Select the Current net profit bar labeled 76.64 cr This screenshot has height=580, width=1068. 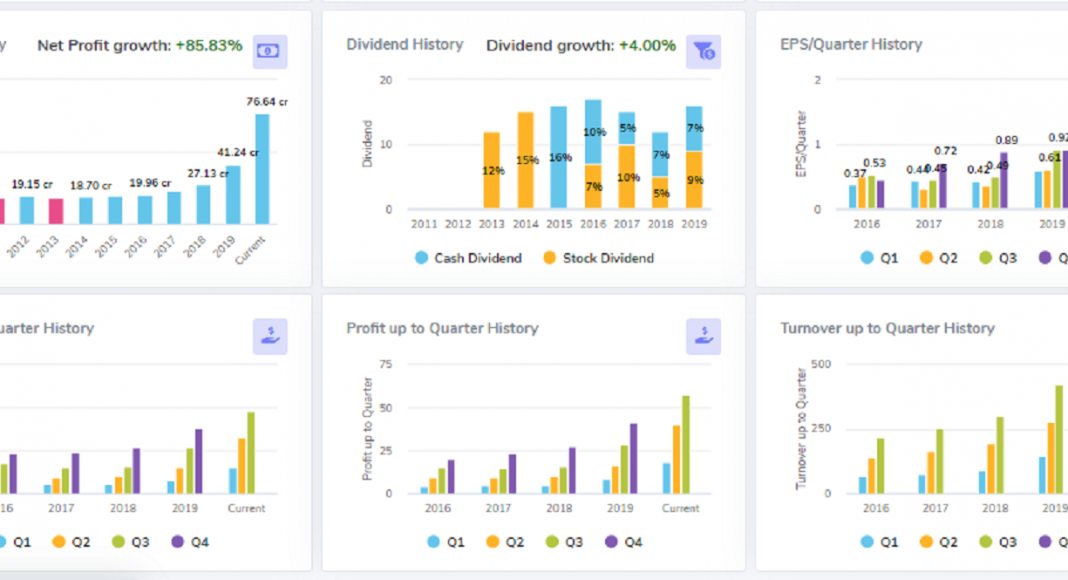(x=262, y=170)
